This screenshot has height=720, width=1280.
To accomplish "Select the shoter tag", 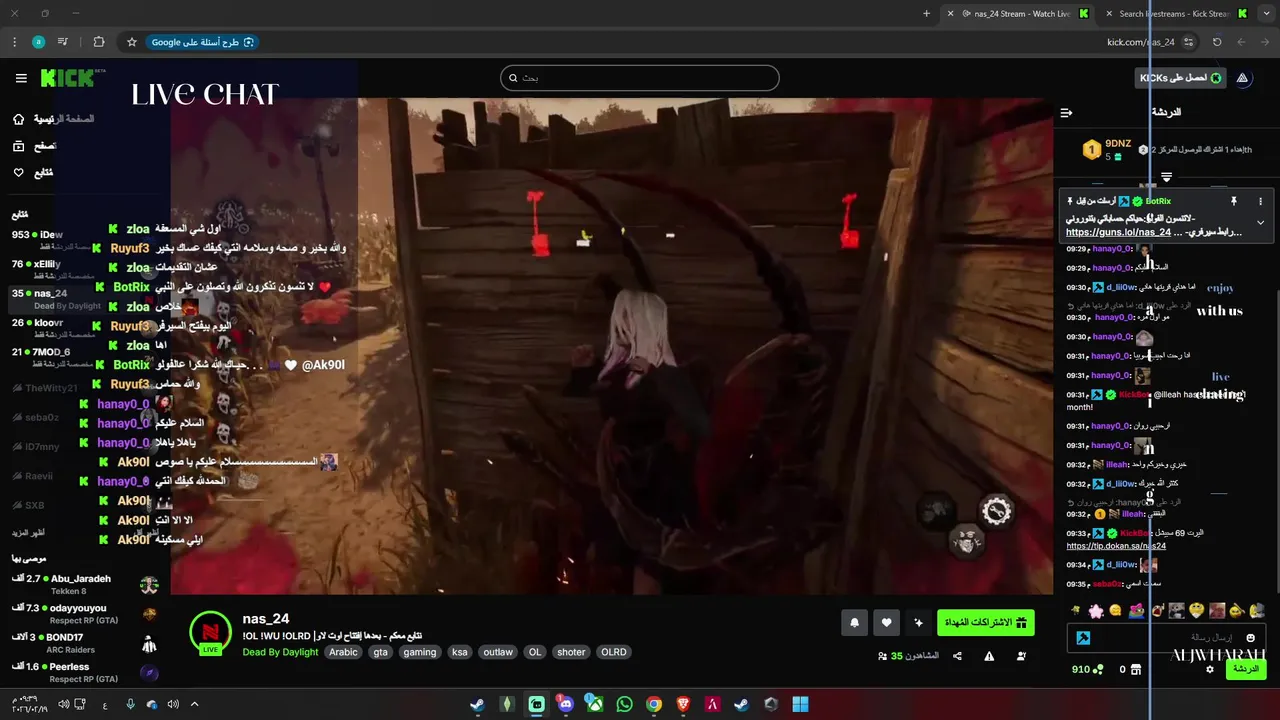I will coord(571,652).
